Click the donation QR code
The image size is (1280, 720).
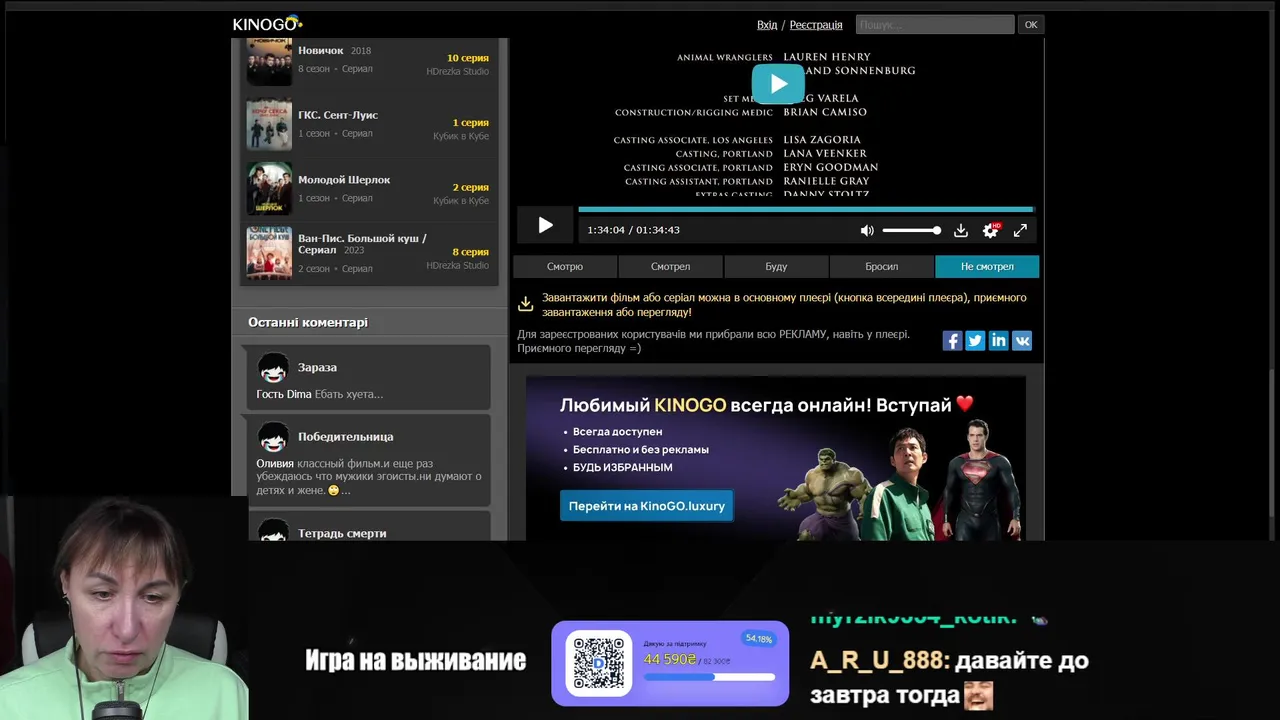point(599,662)
